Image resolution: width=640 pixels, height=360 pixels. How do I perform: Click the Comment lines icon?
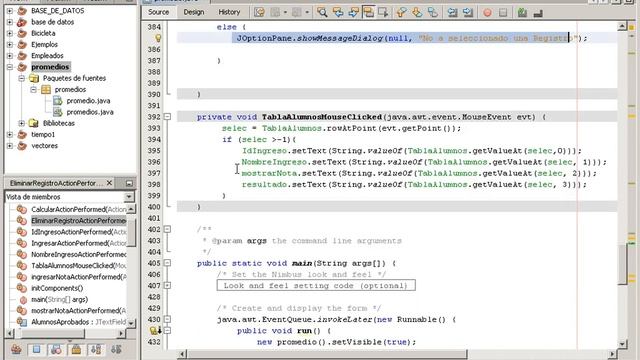pos(522,13)
